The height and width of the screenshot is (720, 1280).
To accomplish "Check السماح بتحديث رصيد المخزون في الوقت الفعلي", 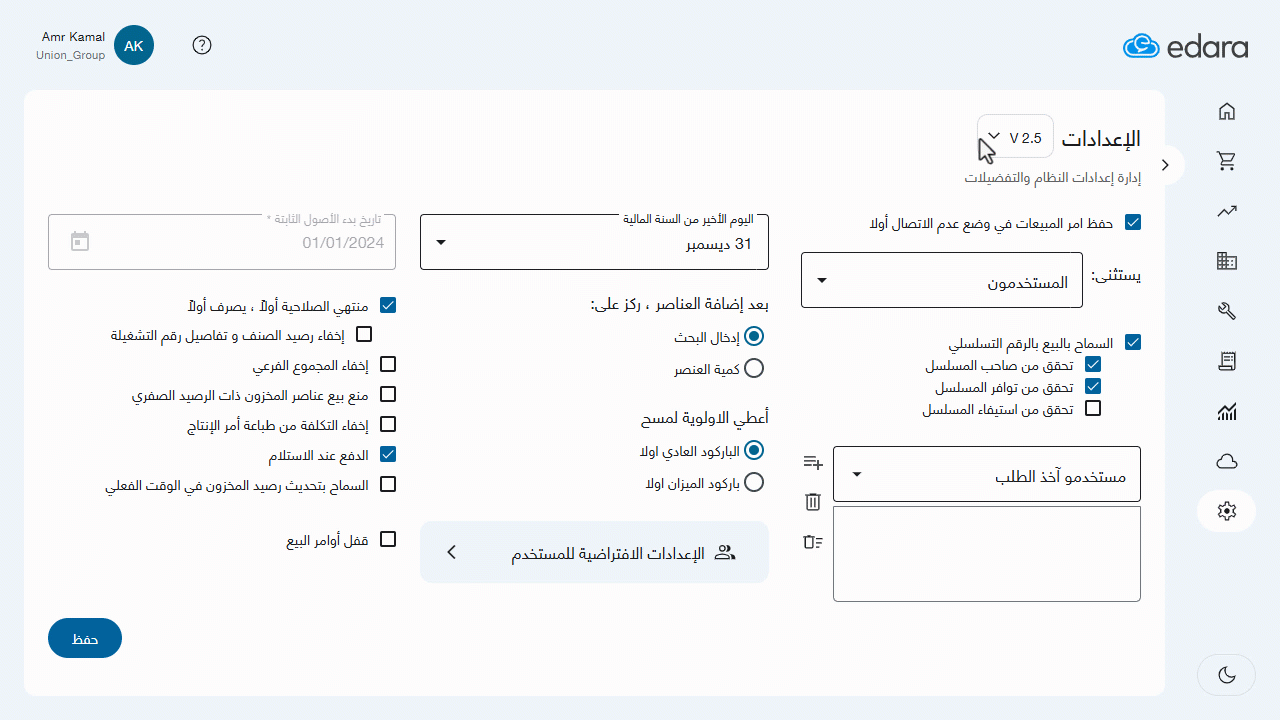I will (388, 484).
